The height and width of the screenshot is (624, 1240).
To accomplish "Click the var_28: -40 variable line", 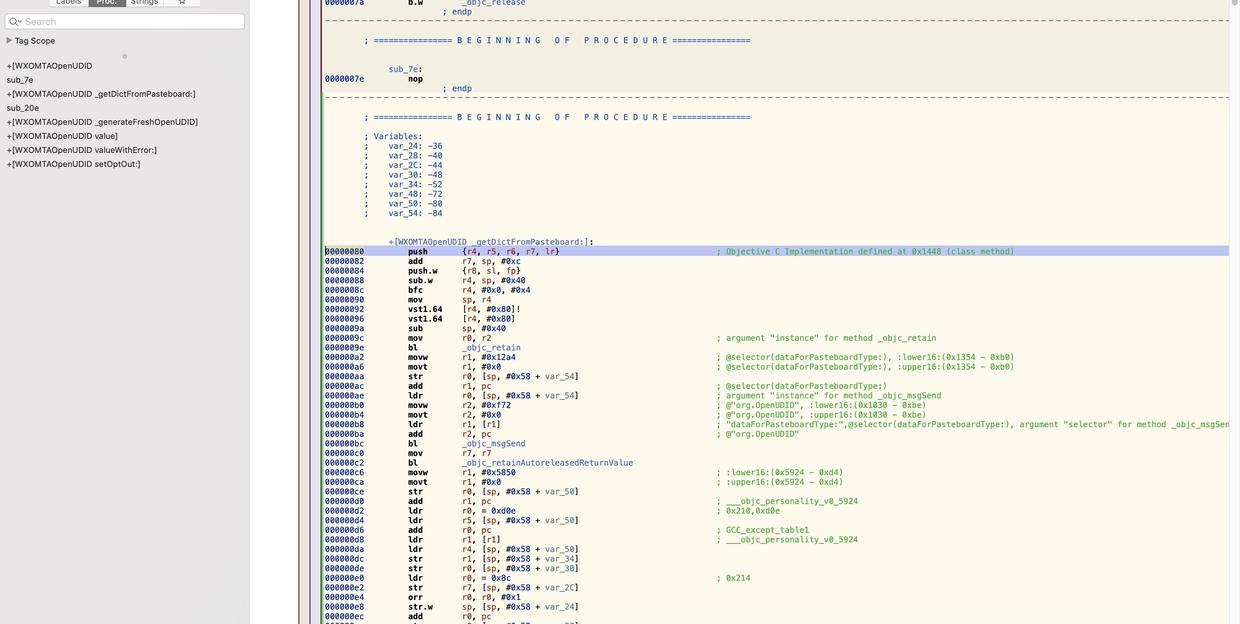I will [403, 156].
